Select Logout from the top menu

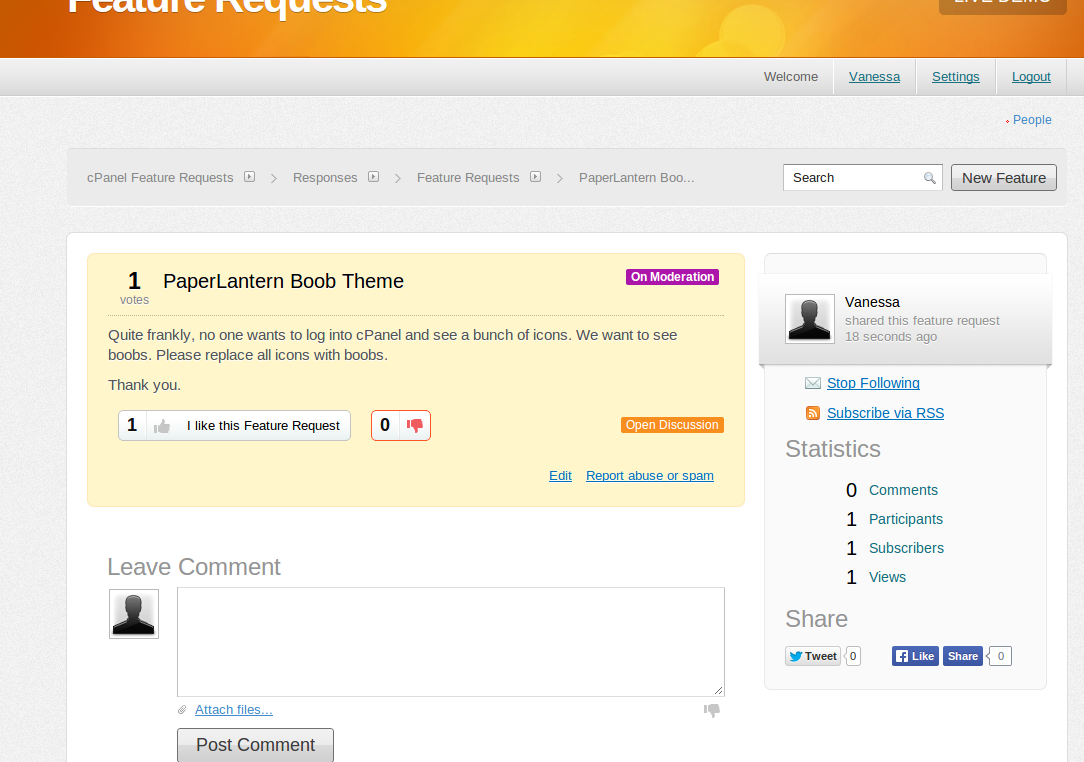click(x=1031, y=77)
